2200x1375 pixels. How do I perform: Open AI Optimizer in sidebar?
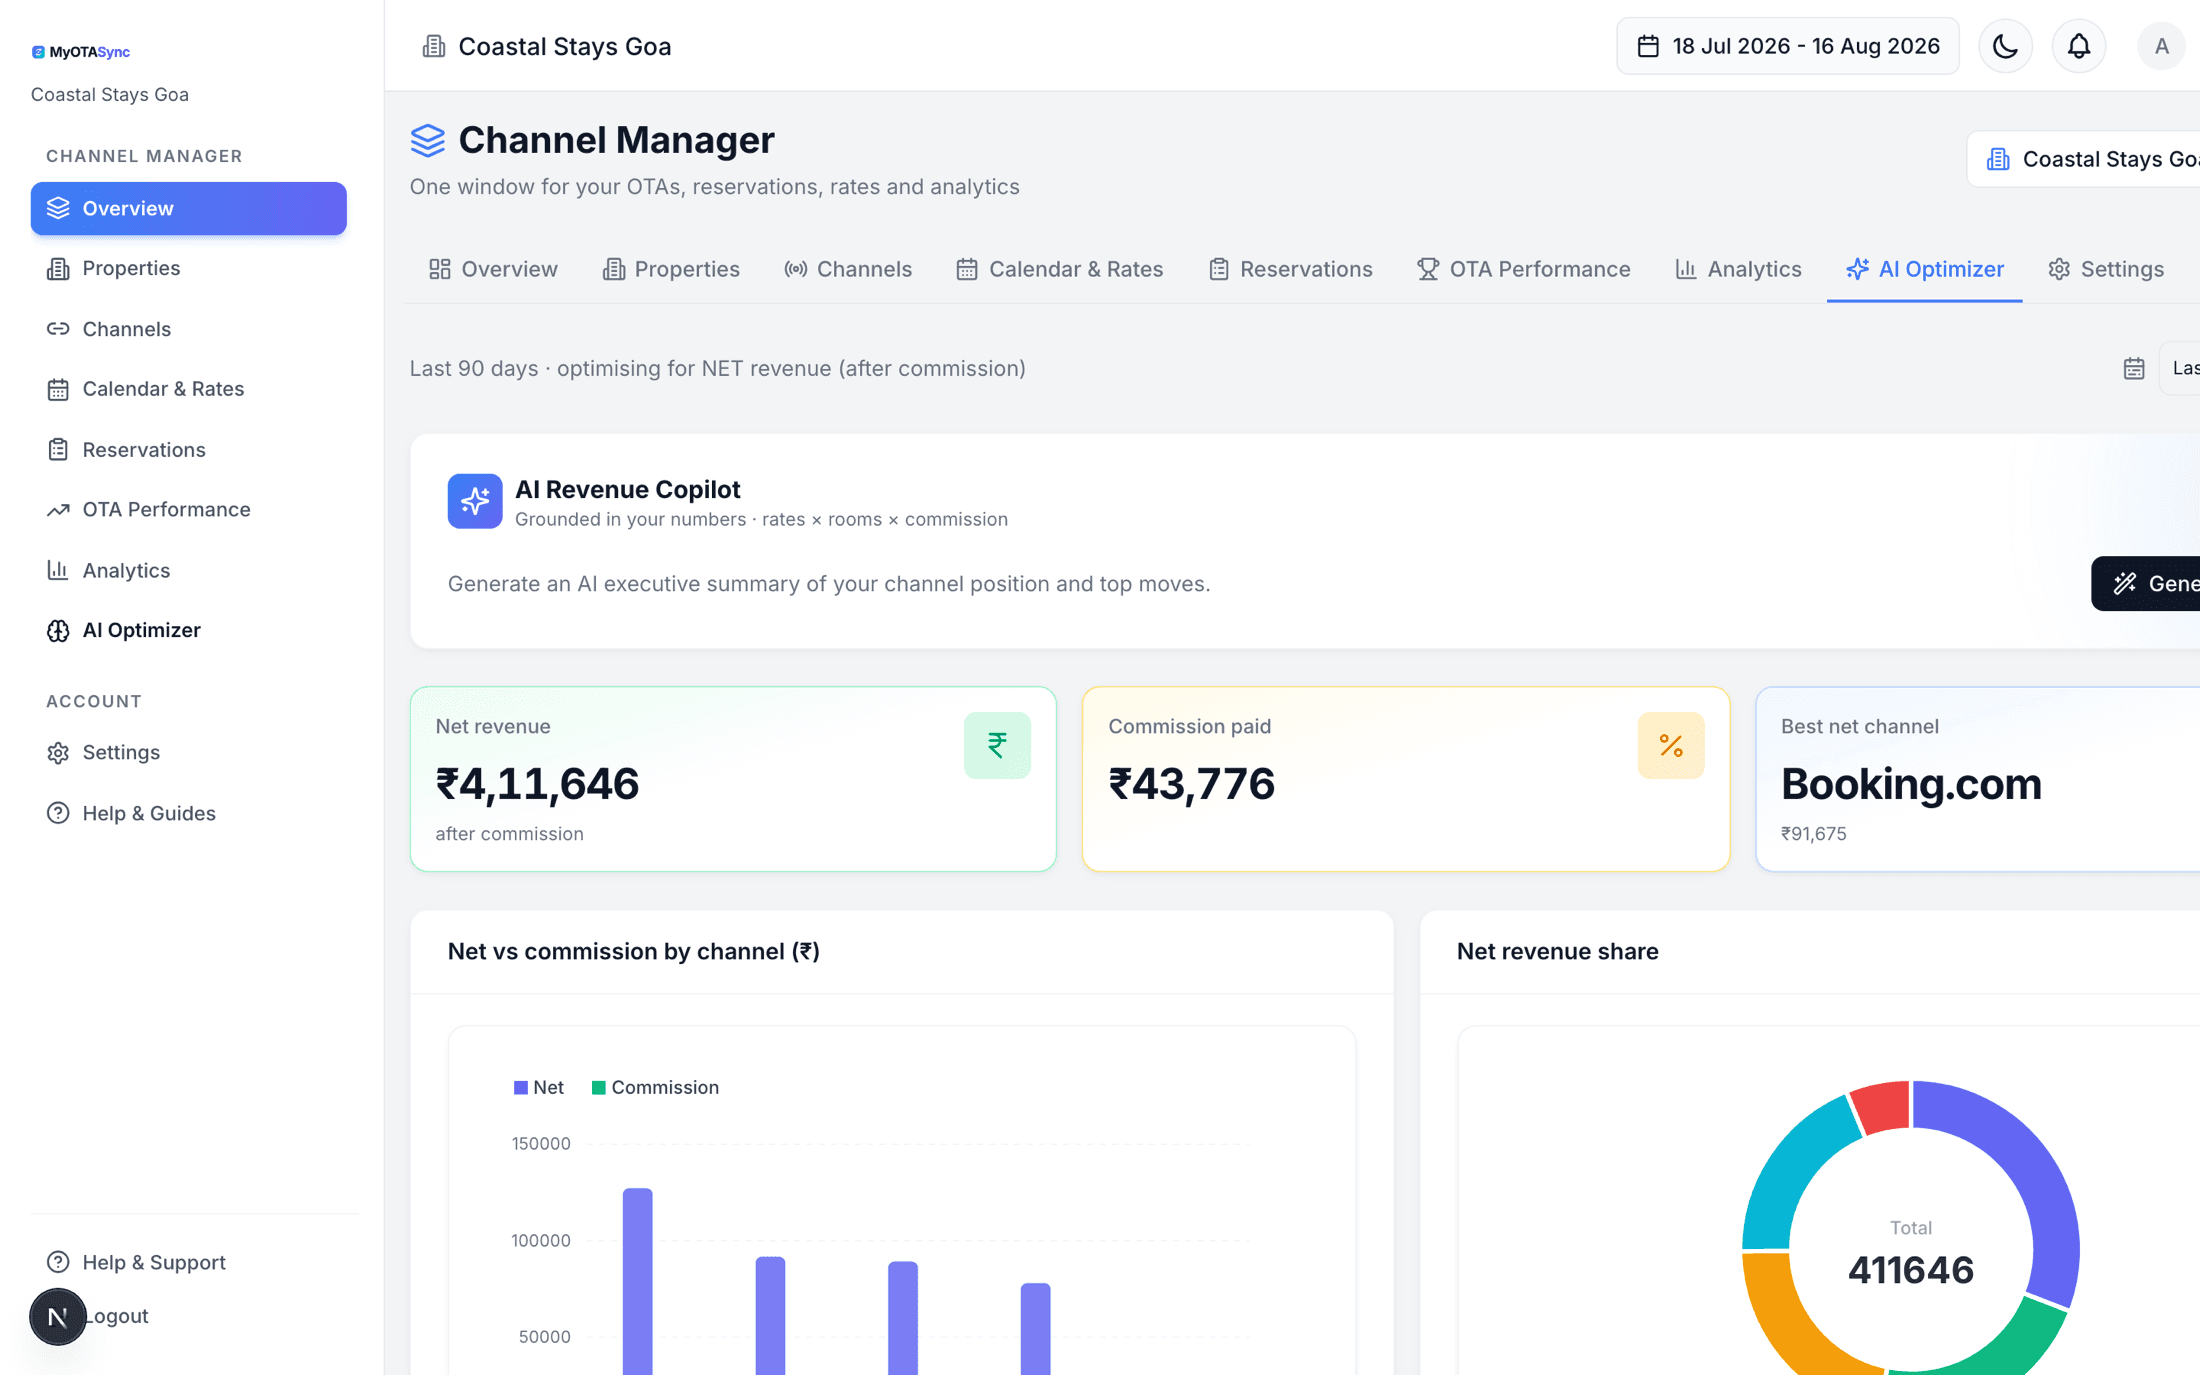point(189,630)
